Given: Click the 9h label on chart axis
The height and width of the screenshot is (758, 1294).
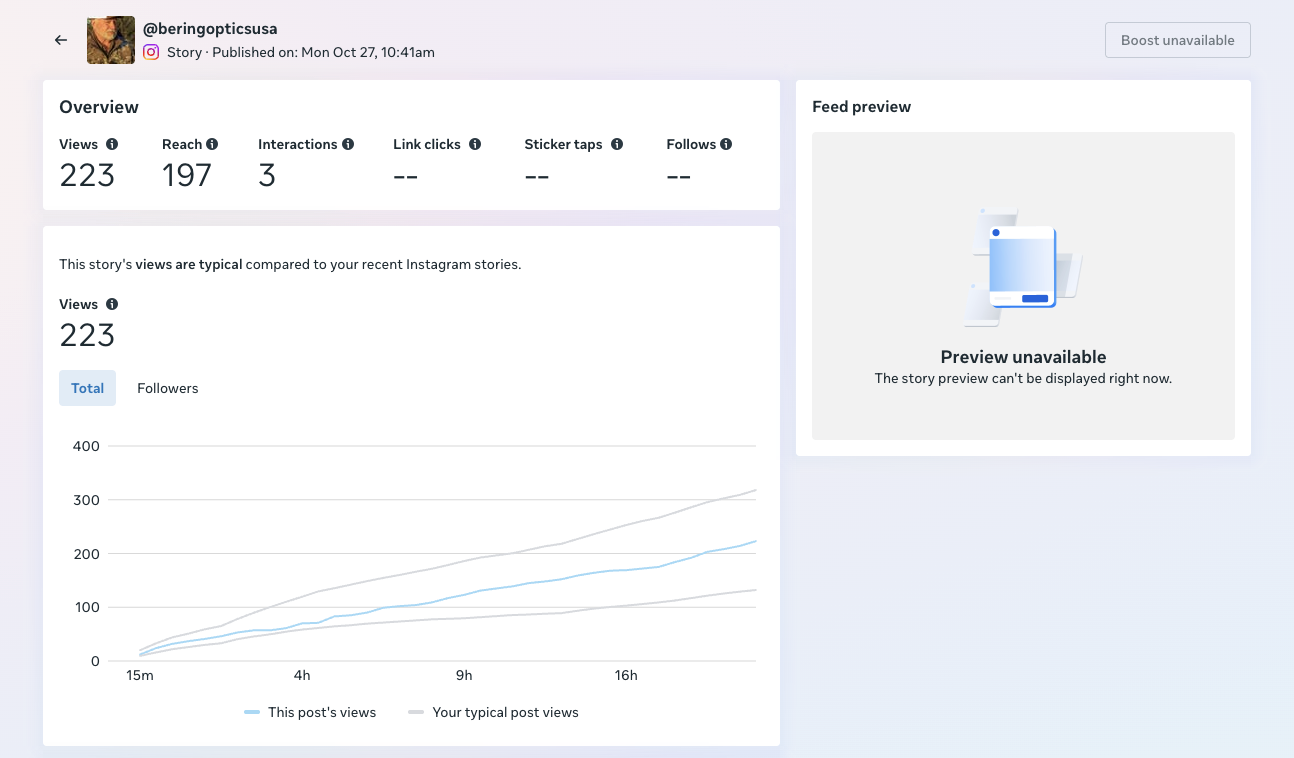Looking at the screenshot, I should (464, 675).
